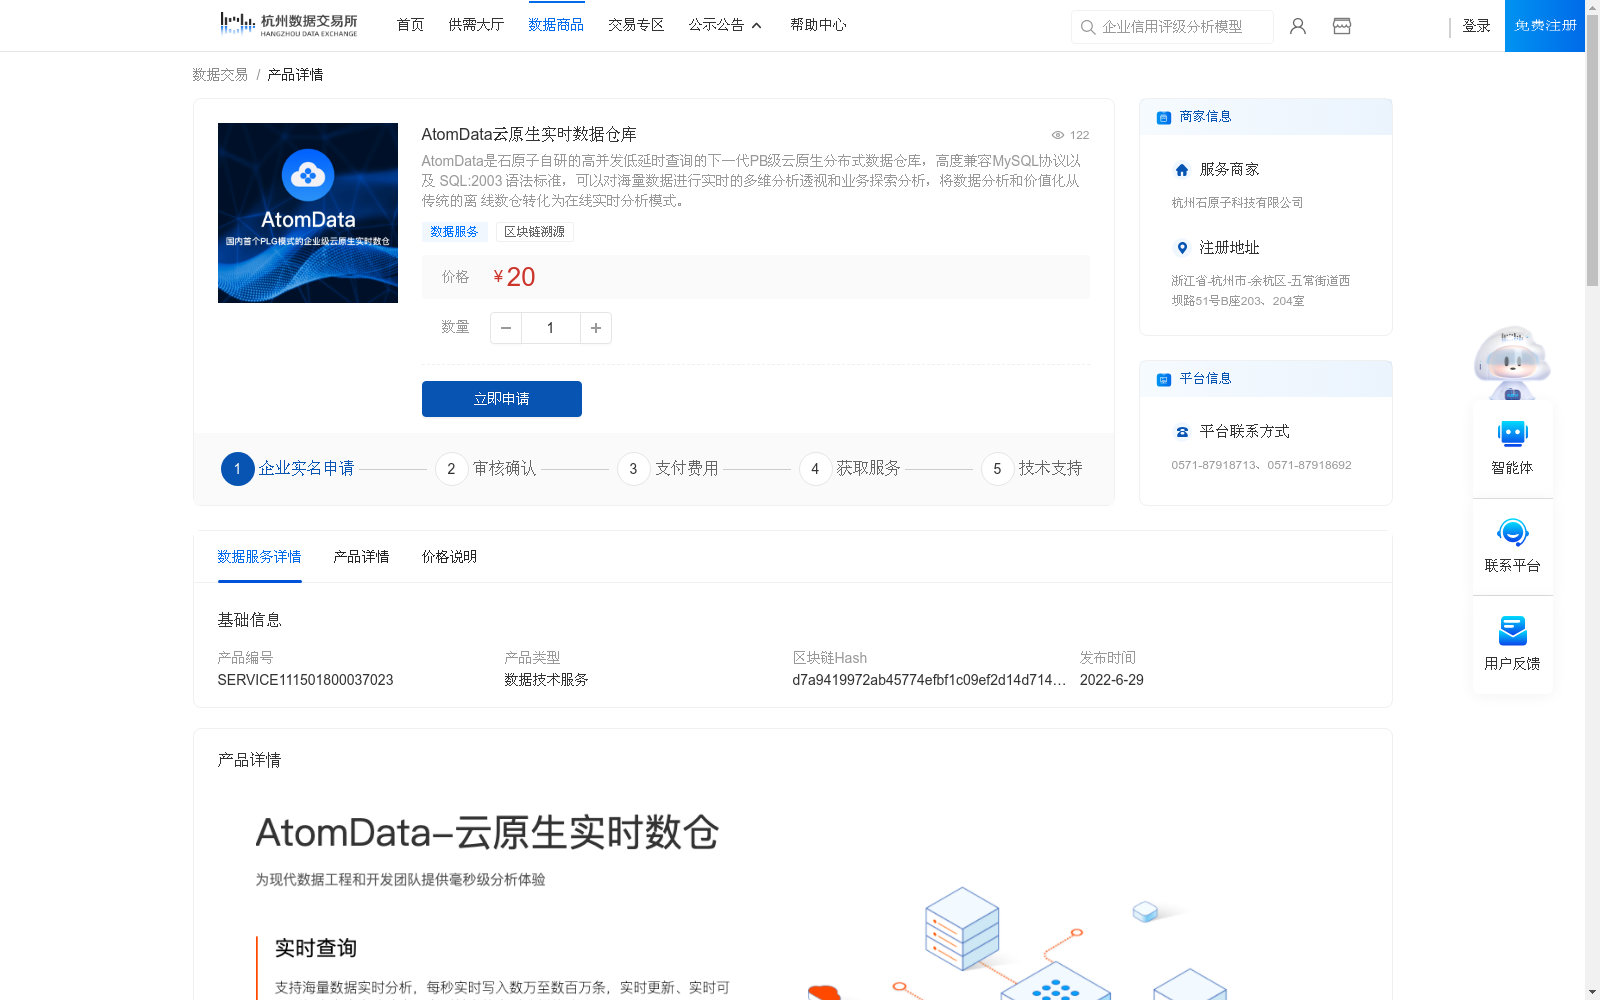1600x1000 pixels.
Task: Click the search magnifier icon
Action: coord(1088,27)
